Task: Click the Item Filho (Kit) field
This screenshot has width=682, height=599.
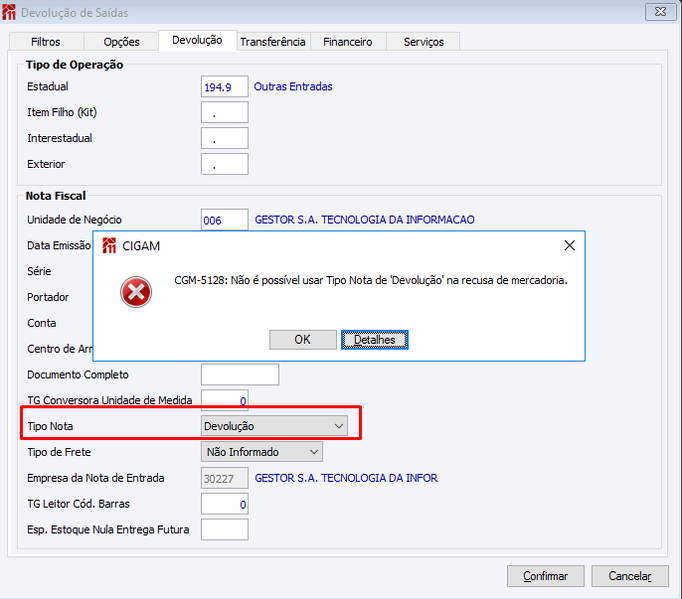Action: (224, 112)
